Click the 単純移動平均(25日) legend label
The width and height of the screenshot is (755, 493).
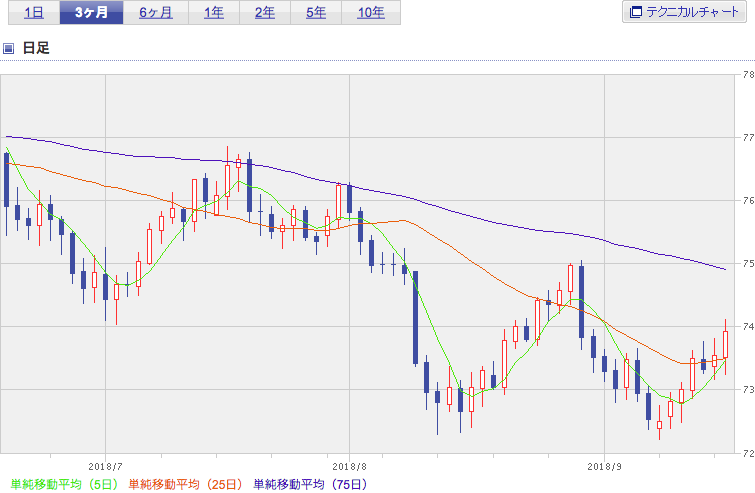point(185,484)
